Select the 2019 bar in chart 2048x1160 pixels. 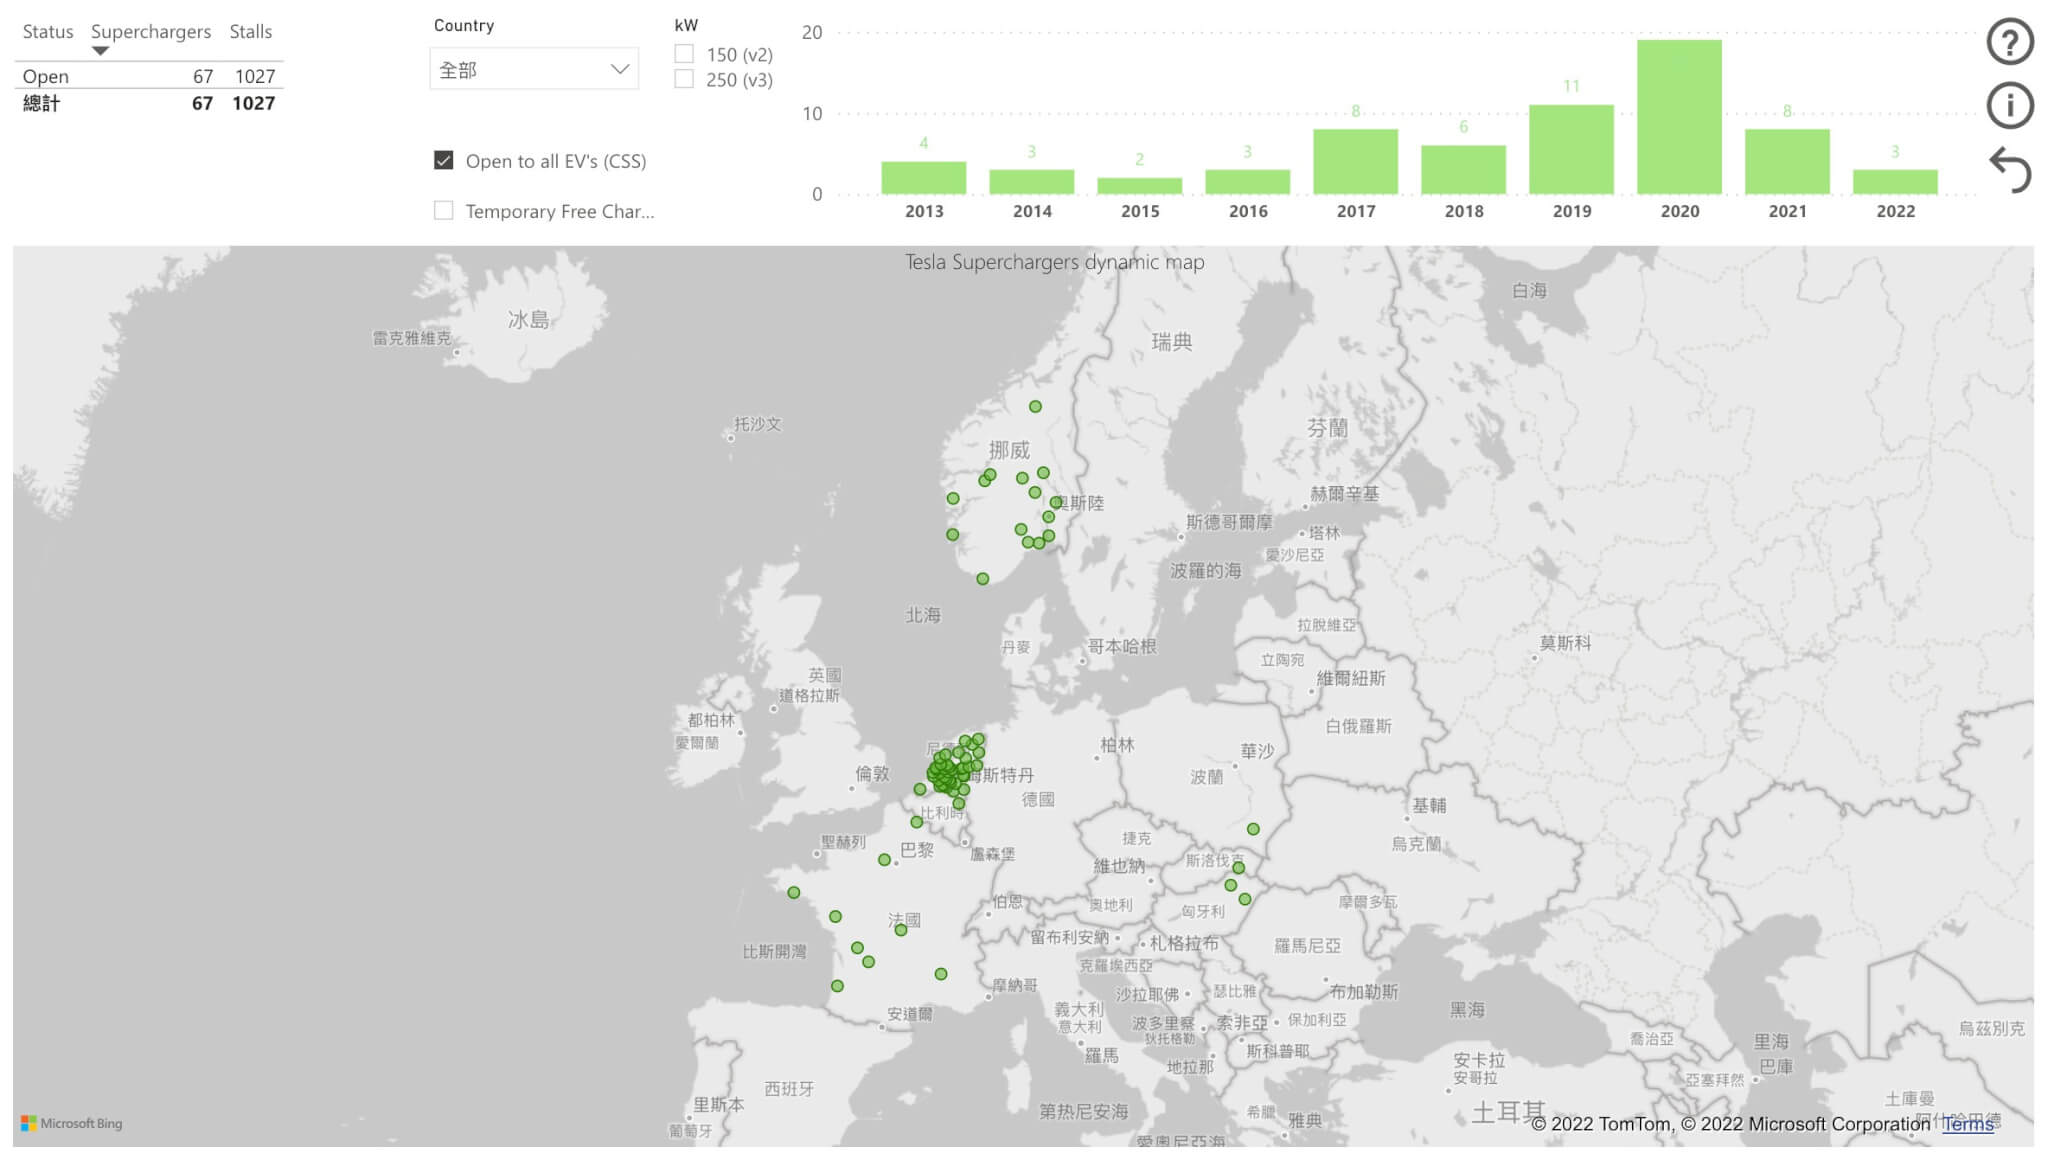[x=1572, y=150]
